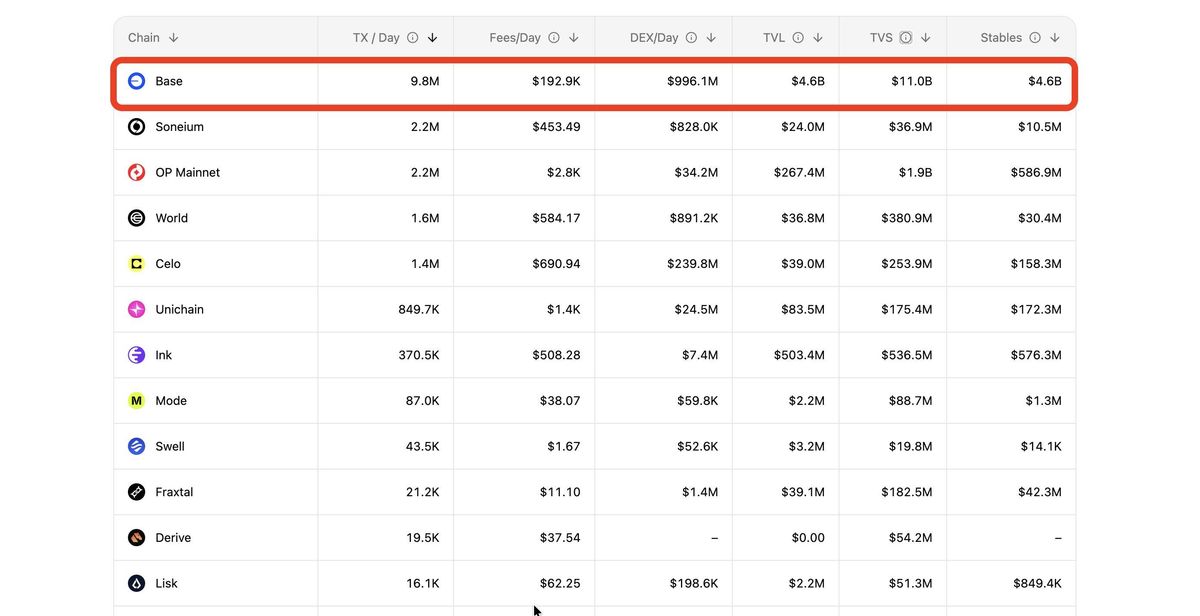Open the DEX/Day info tooltip icon
1200x616 pixels.
691,38
